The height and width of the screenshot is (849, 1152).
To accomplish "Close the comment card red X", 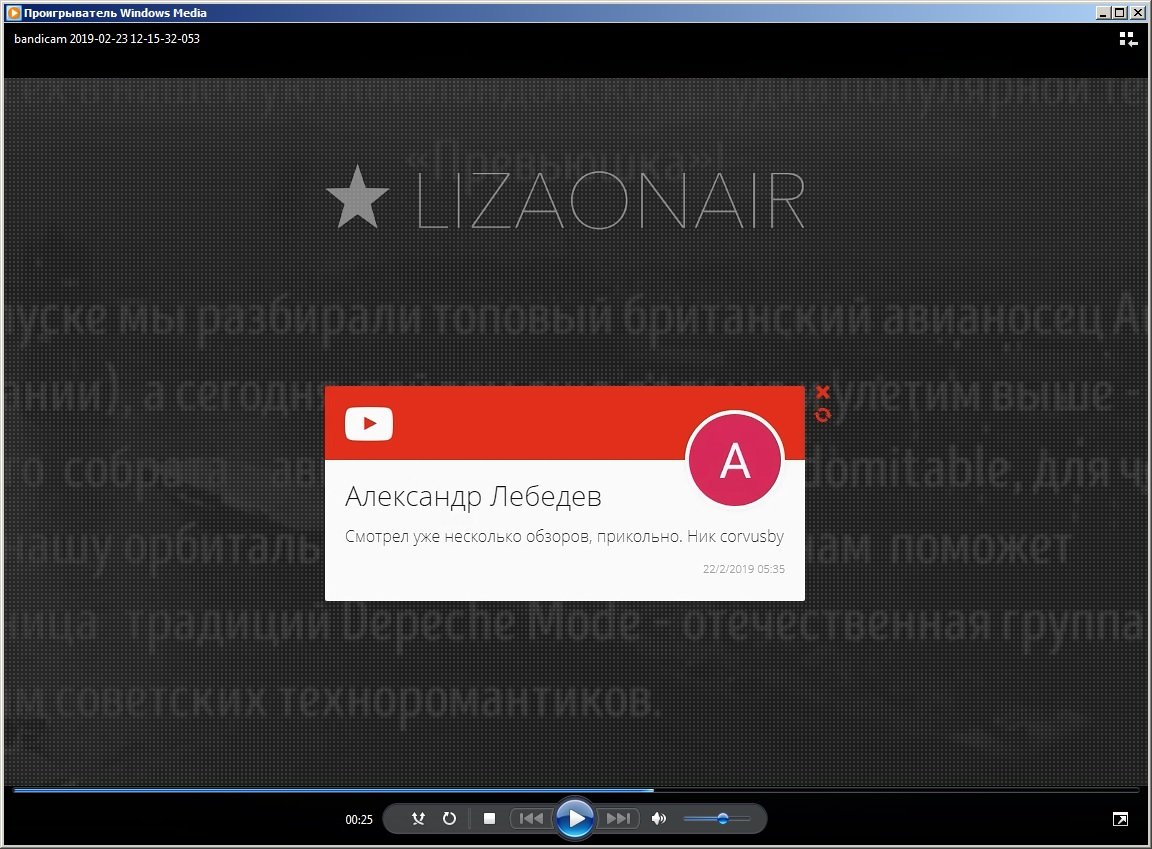I will [x=823, y=392].
